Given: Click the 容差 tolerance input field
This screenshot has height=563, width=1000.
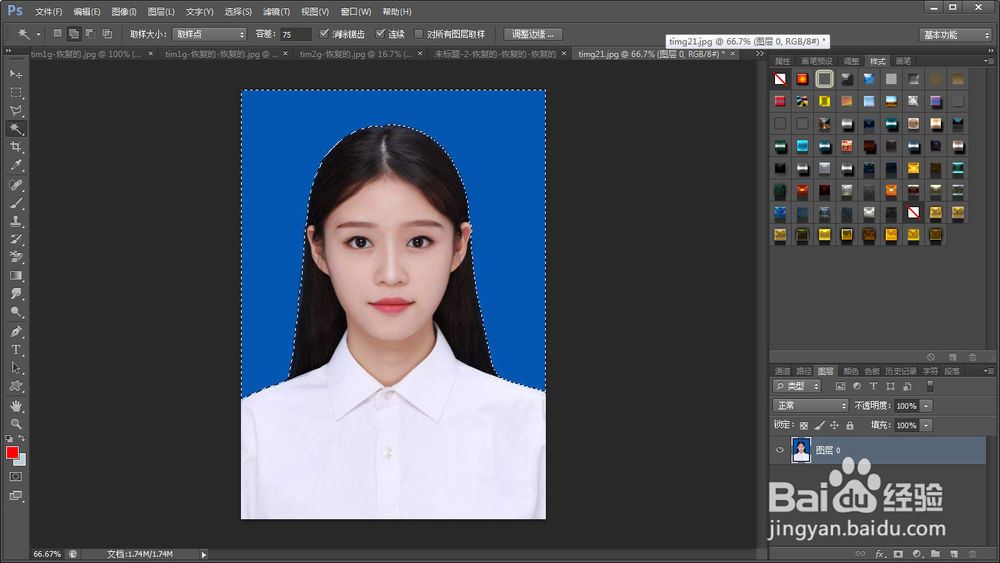Looking at the screenshot, I should [295, 34].
